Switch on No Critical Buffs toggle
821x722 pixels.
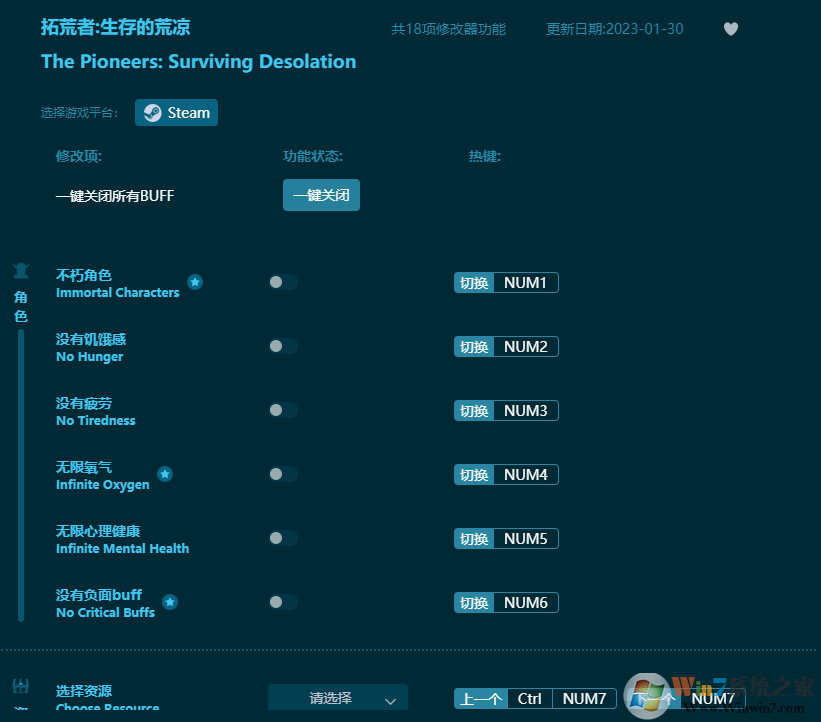point(283,602)
